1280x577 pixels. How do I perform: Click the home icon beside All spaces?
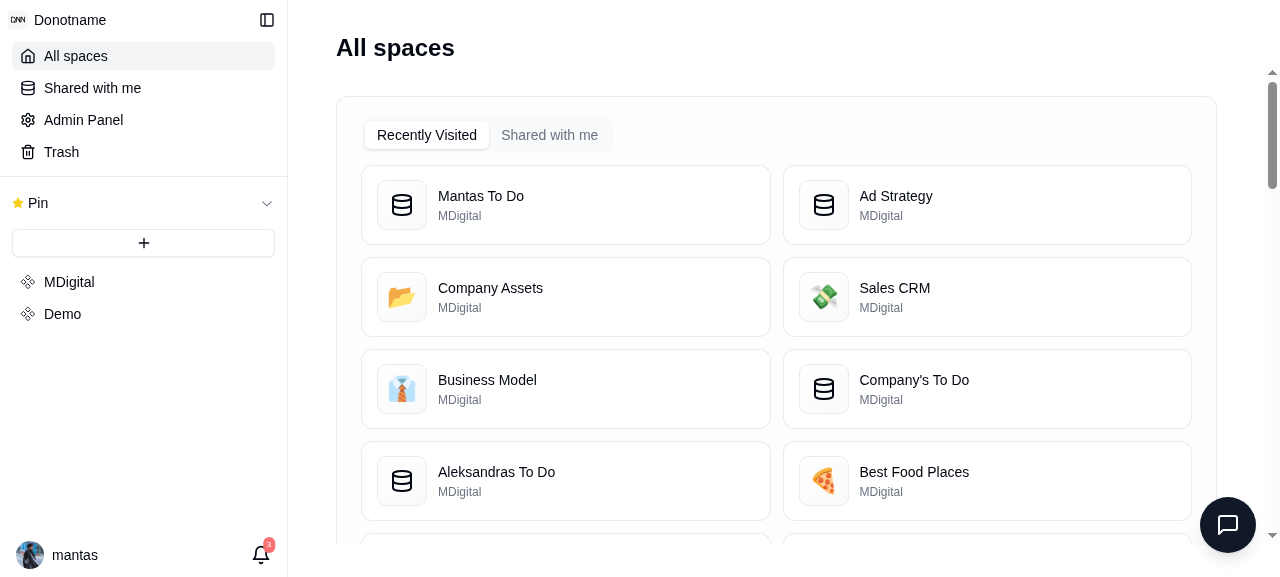click(x=28, y=56)
